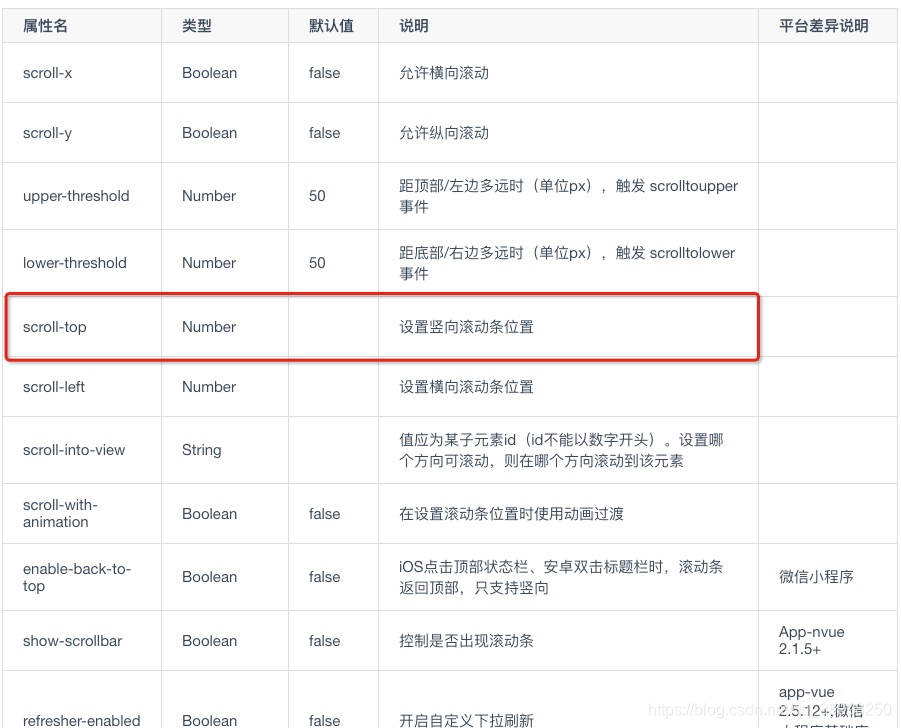901x728 pixels.
Task: Click the 设置横向滚动条位置 description
Action: 467,387
